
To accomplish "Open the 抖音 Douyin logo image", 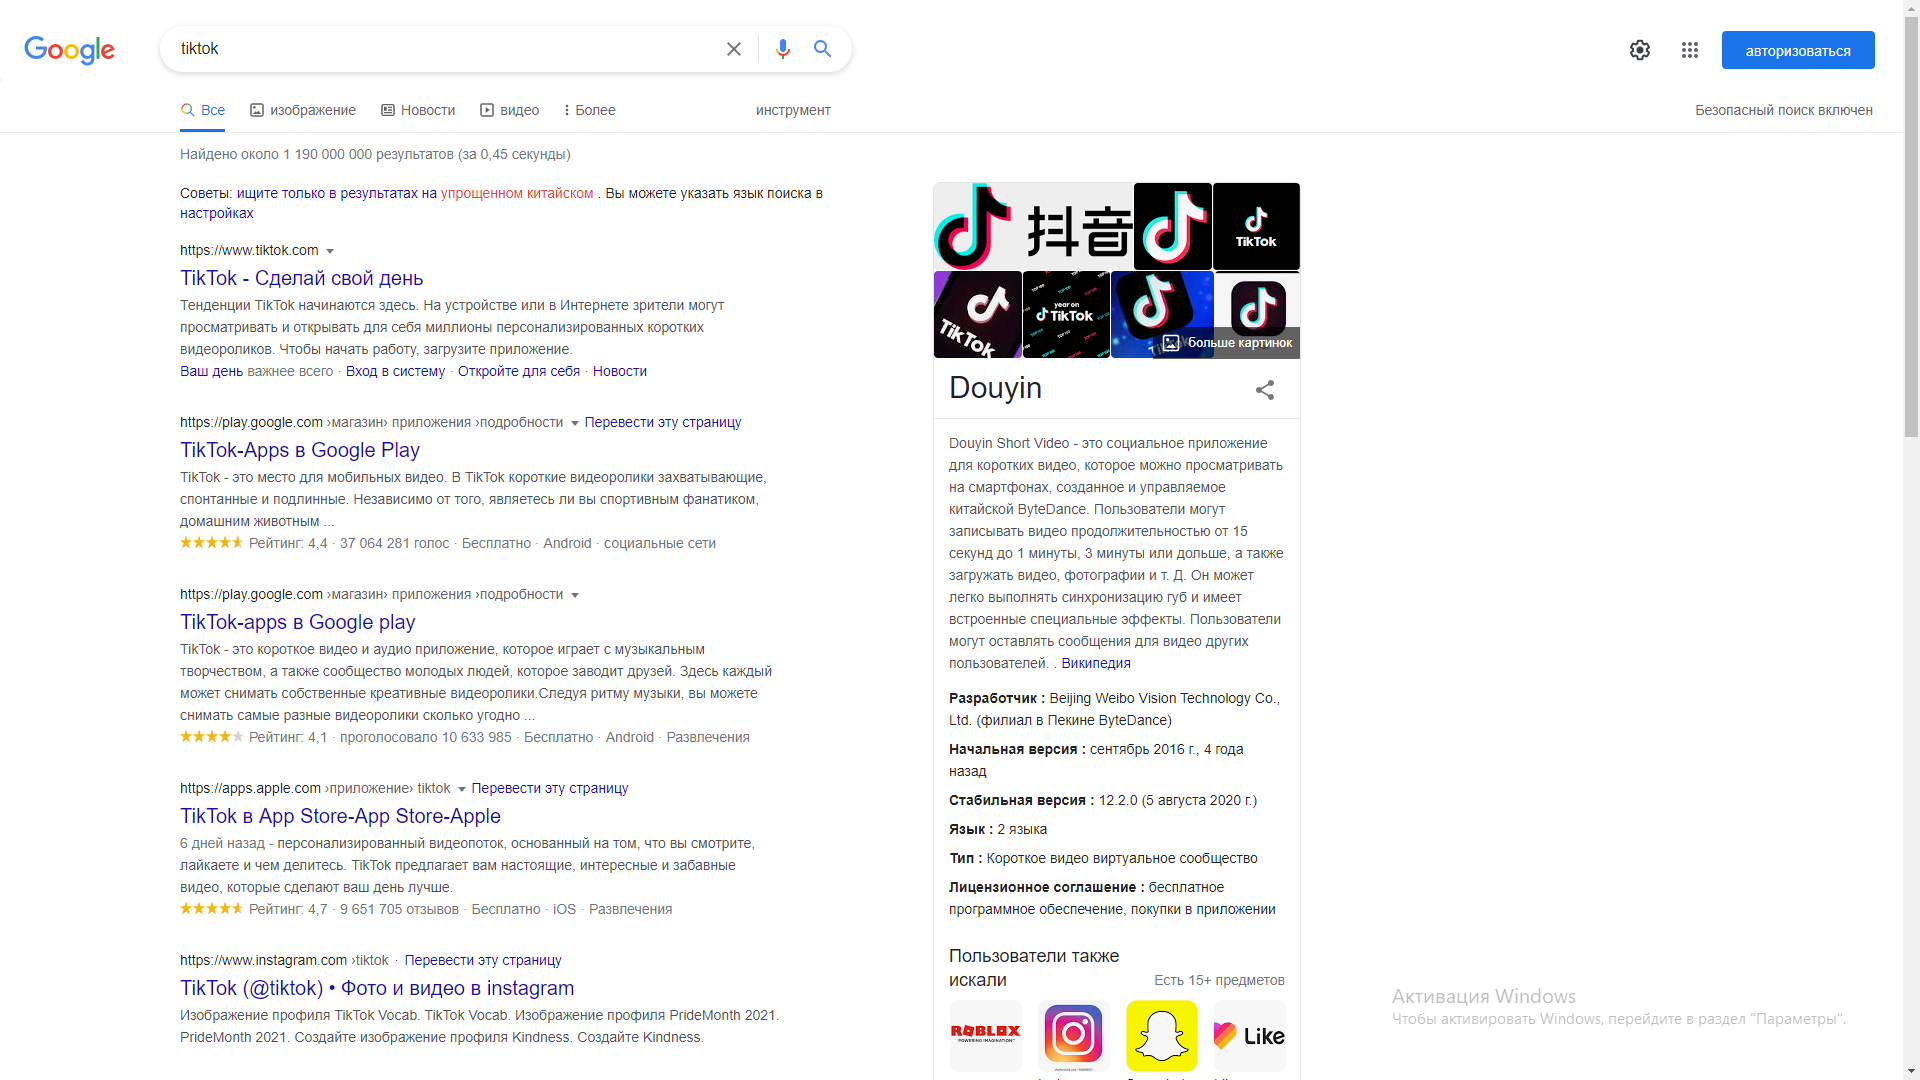I will [1033, 226].
